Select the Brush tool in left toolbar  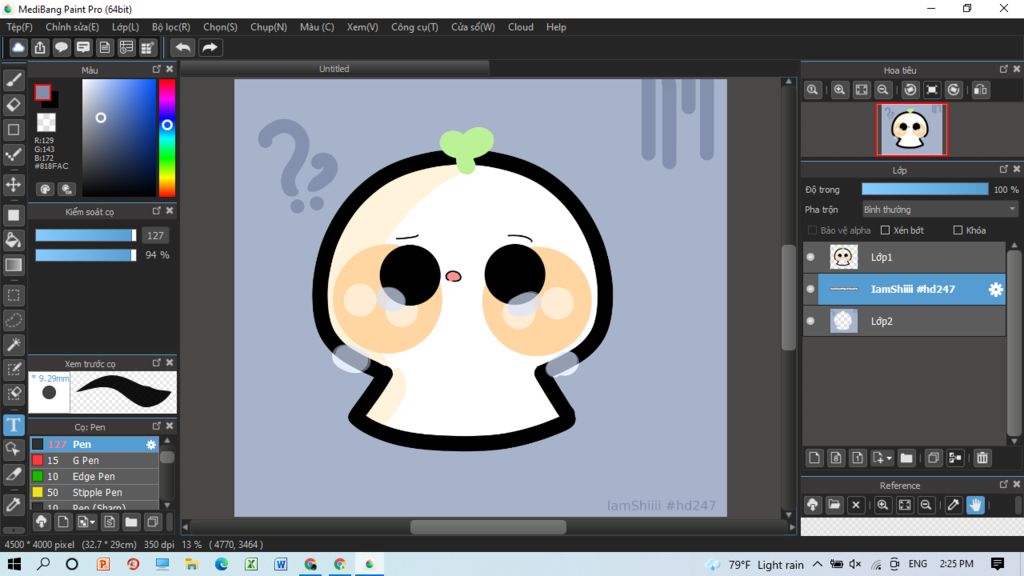(13, 80)
